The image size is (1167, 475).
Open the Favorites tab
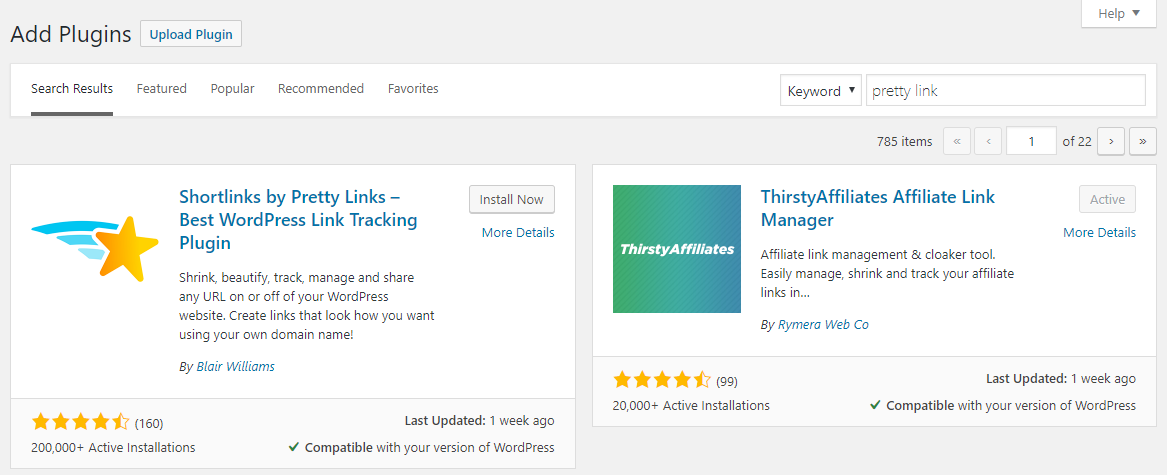point(413,89)
